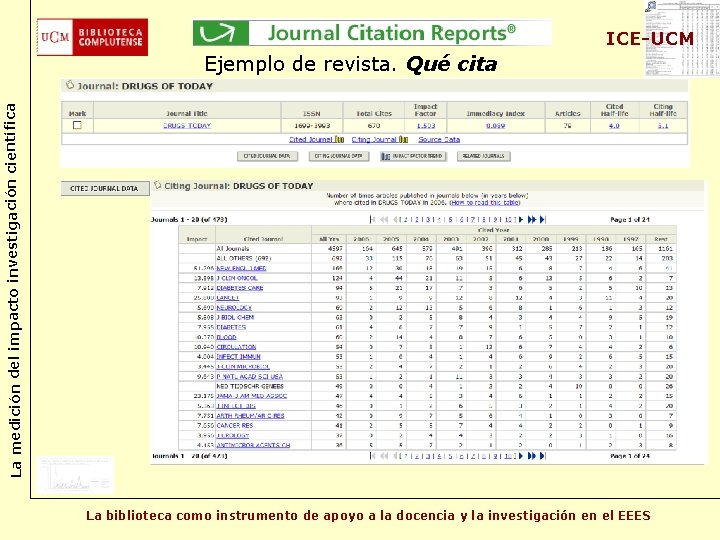Screen dimensions: 720x540
Task: Click the bottom pager next-page single arrow
Action: coord(521,456)
